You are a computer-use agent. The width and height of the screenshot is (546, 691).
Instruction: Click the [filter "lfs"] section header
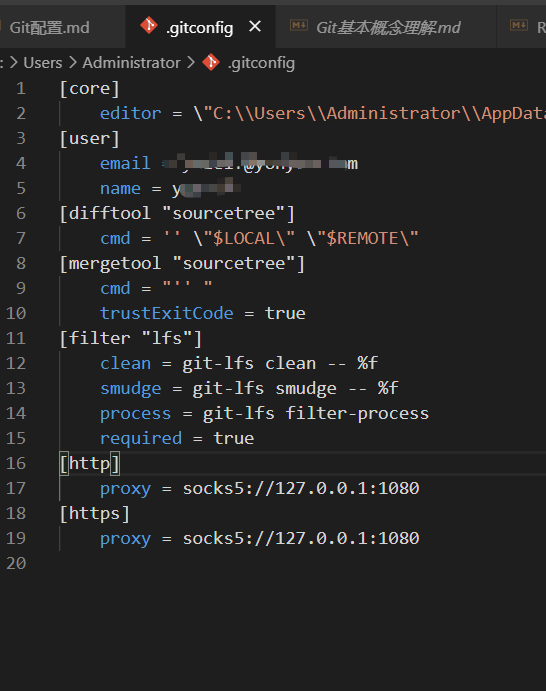pos(130,338)
